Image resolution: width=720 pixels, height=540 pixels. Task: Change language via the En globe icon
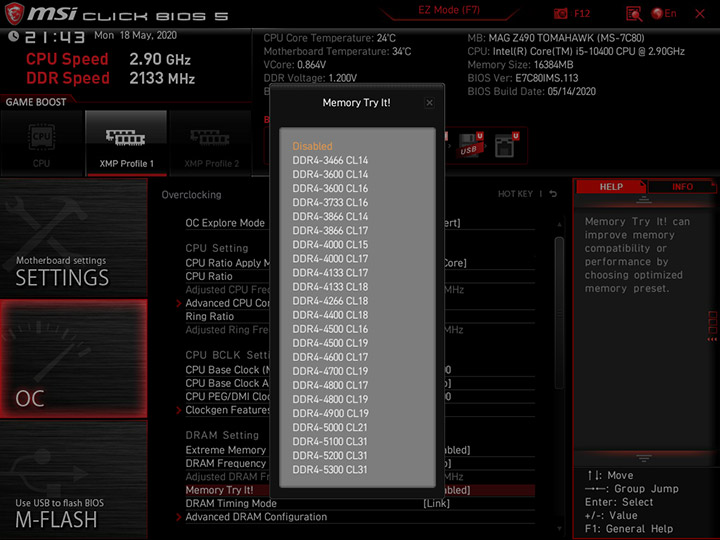[x=664, y=13]
